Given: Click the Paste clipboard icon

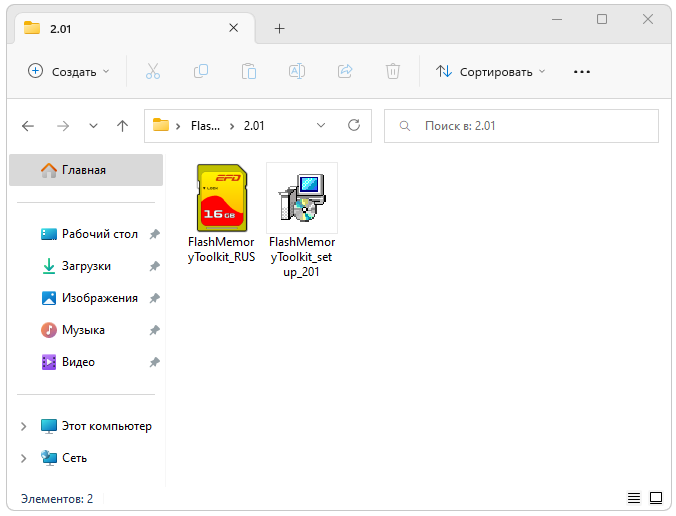Looking at the screenshot, I should coord(249,71).
